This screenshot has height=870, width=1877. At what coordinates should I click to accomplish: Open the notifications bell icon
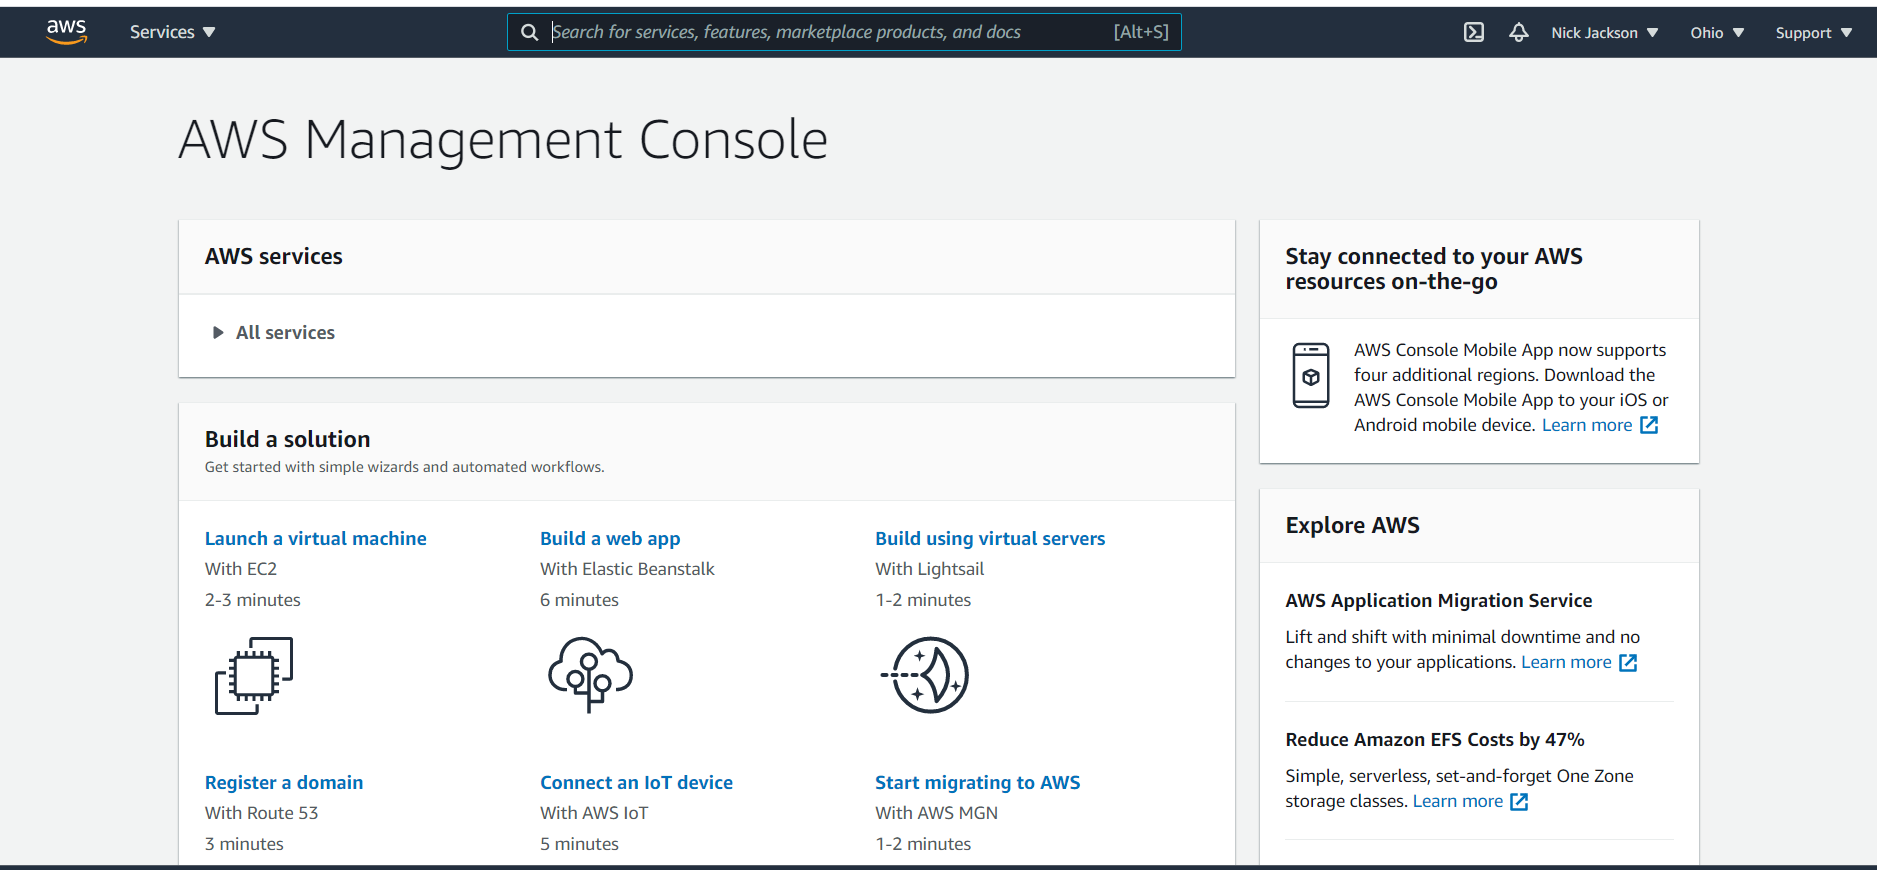click(x=1519, y=32)
